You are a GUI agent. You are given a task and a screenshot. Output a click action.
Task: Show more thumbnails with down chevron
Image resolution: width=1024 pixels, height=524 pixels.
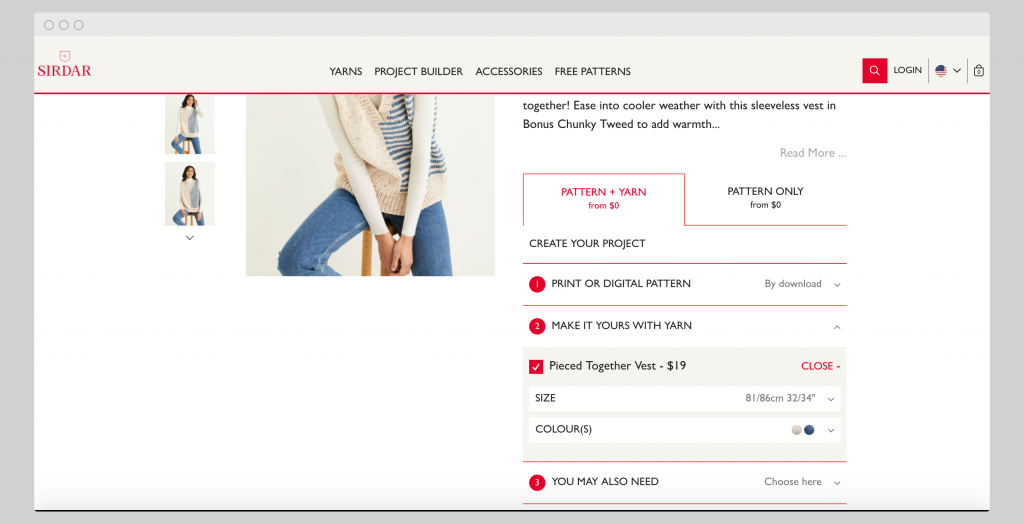click(189, 238)
